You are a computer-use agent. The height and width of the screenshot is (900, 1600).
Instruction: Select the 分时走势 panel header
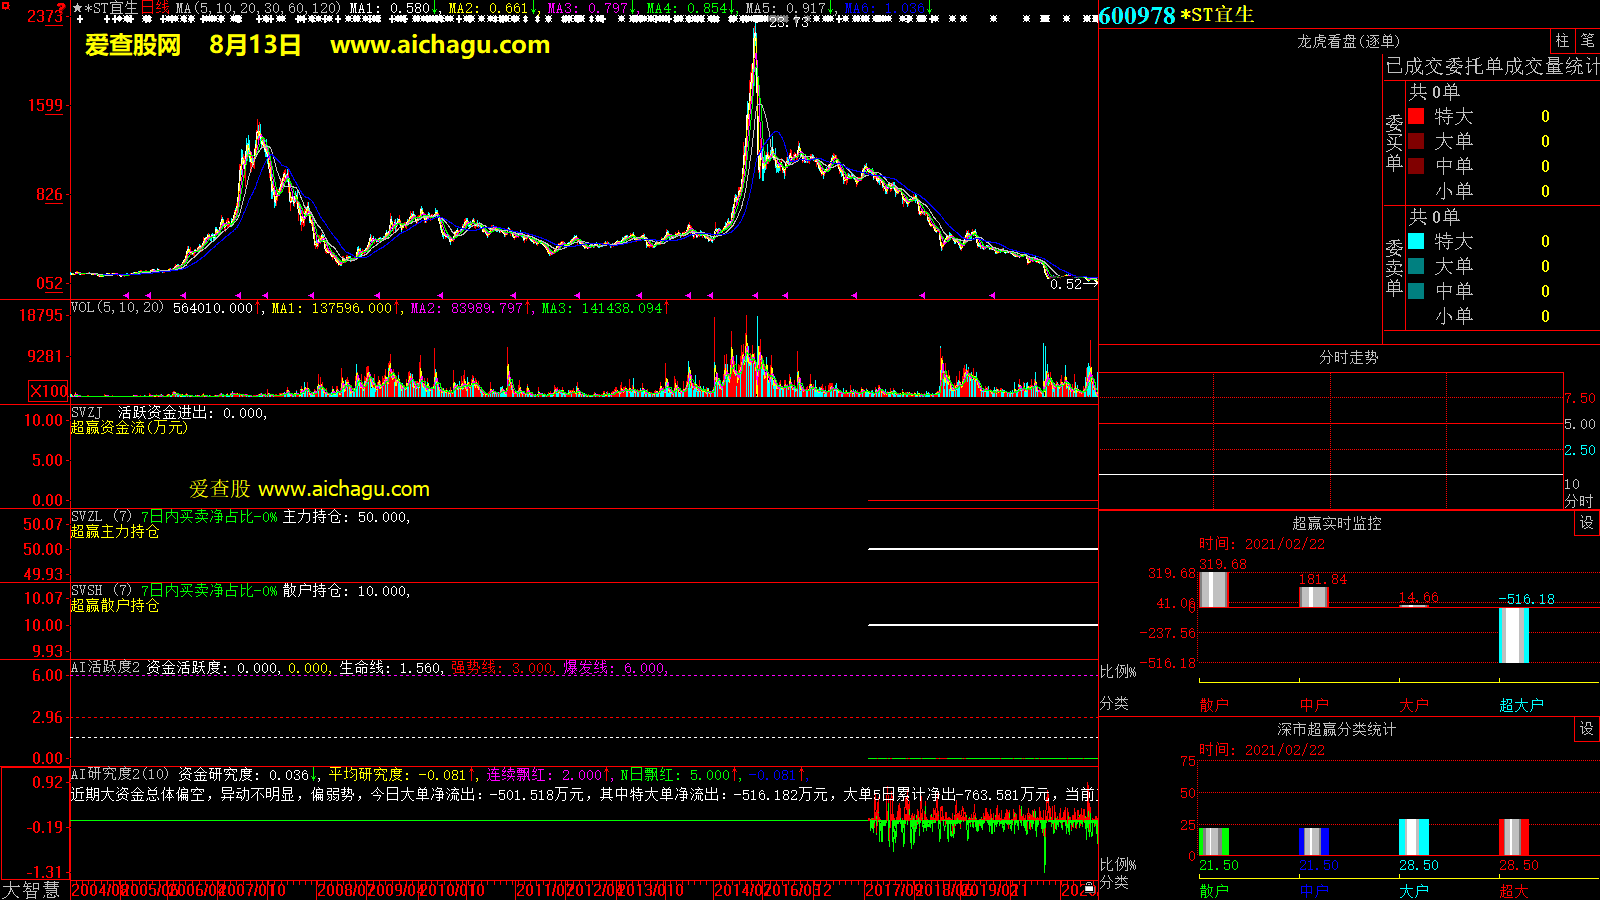click(1348, 357)
